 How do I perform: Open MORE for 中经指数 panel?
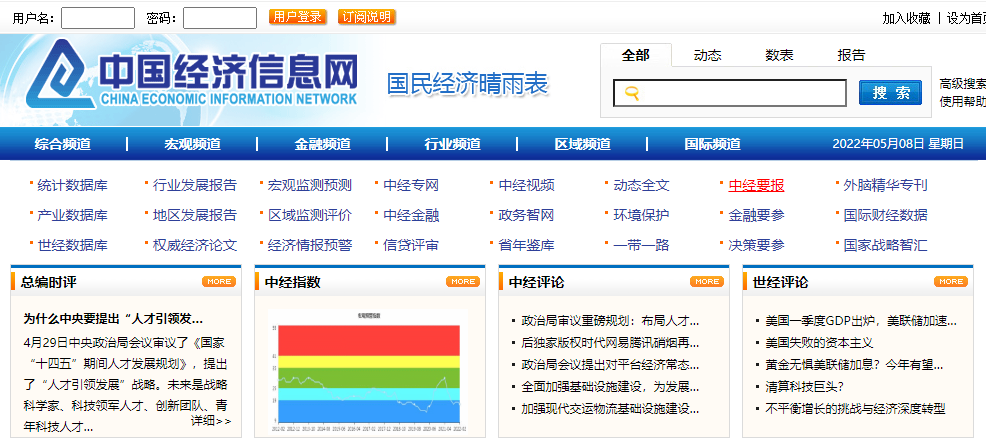(x=463, y=281)
